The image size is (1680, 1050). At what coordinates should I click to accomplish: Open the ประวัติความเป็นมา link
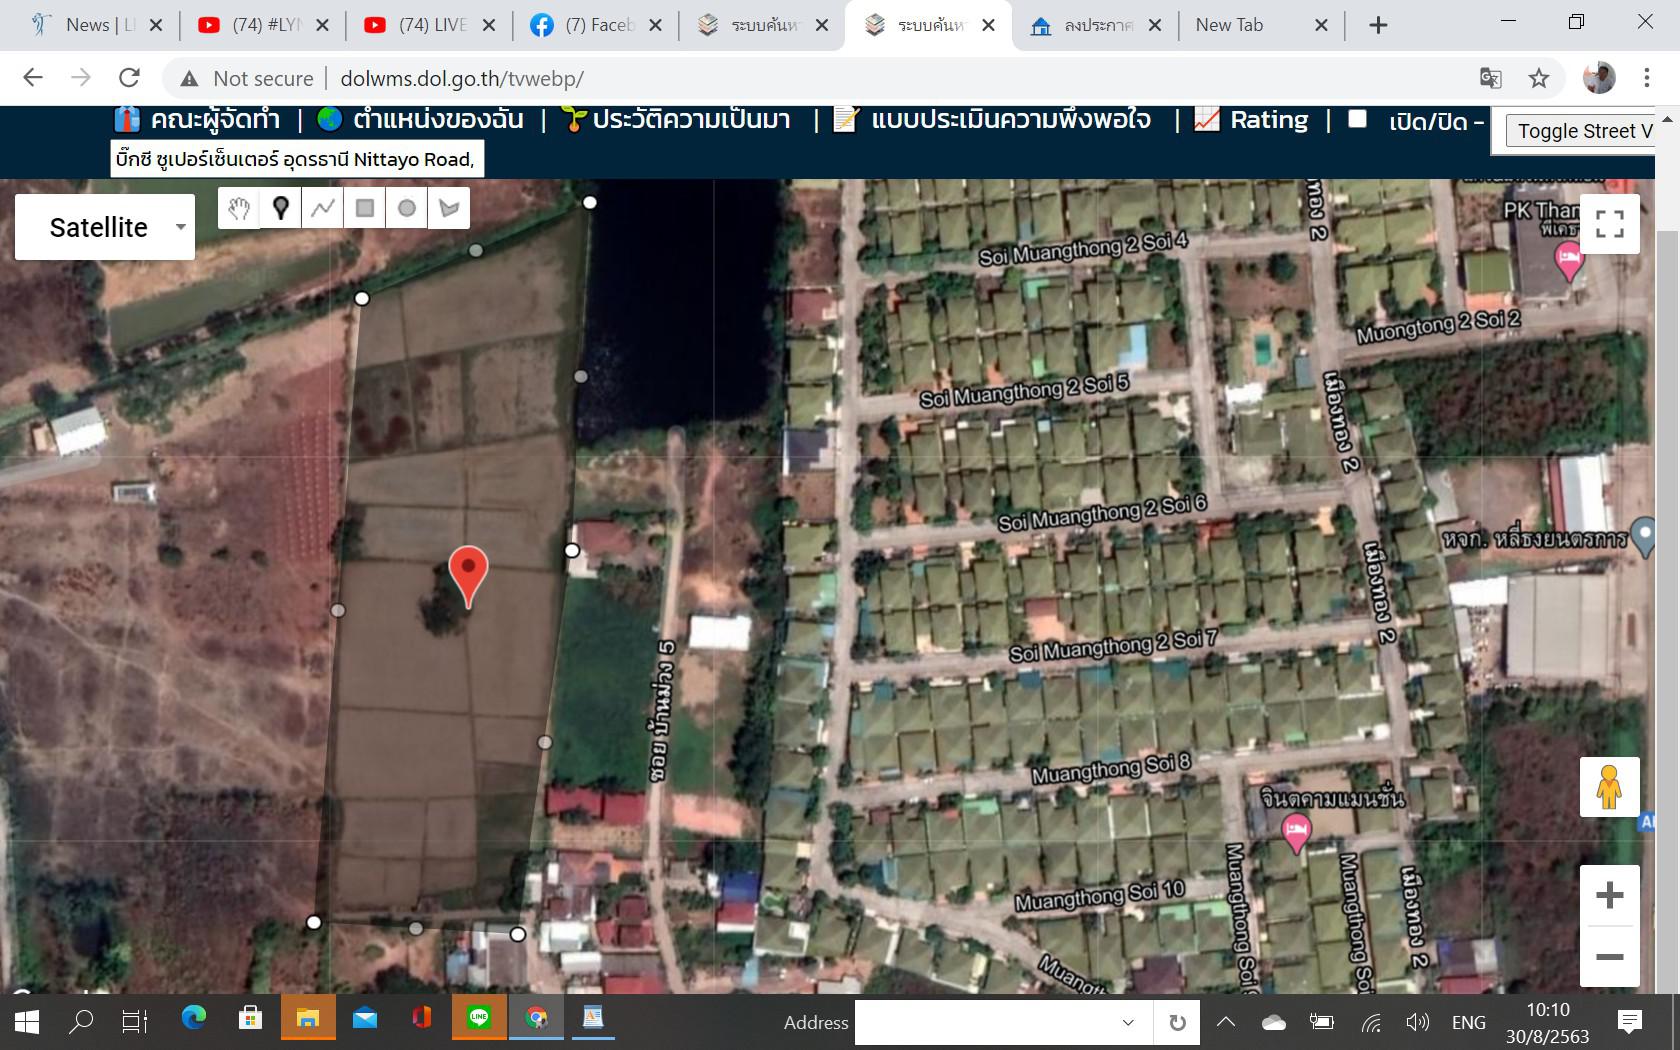pos(690,120)
